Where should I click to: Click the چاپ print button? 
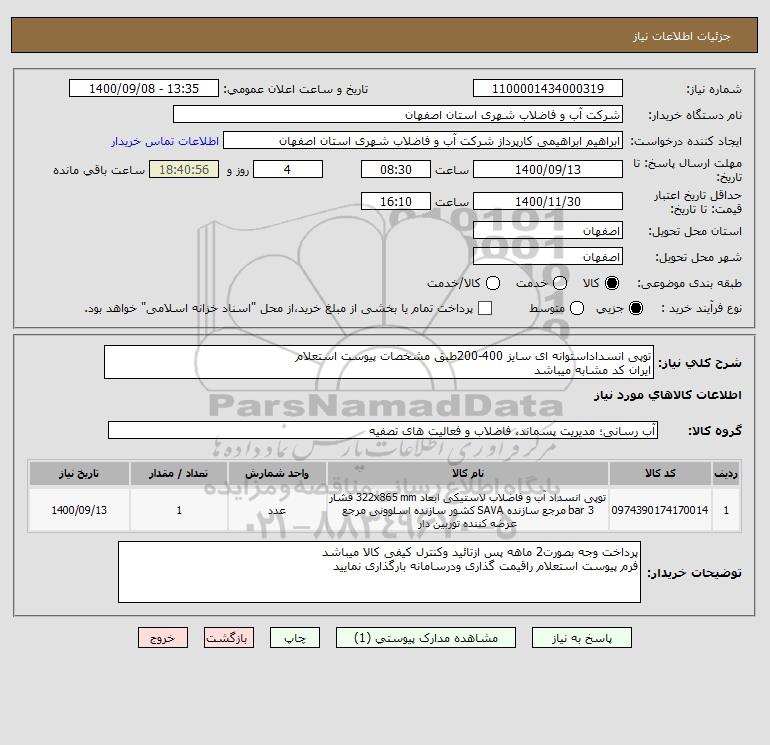[x=295, y=638]
